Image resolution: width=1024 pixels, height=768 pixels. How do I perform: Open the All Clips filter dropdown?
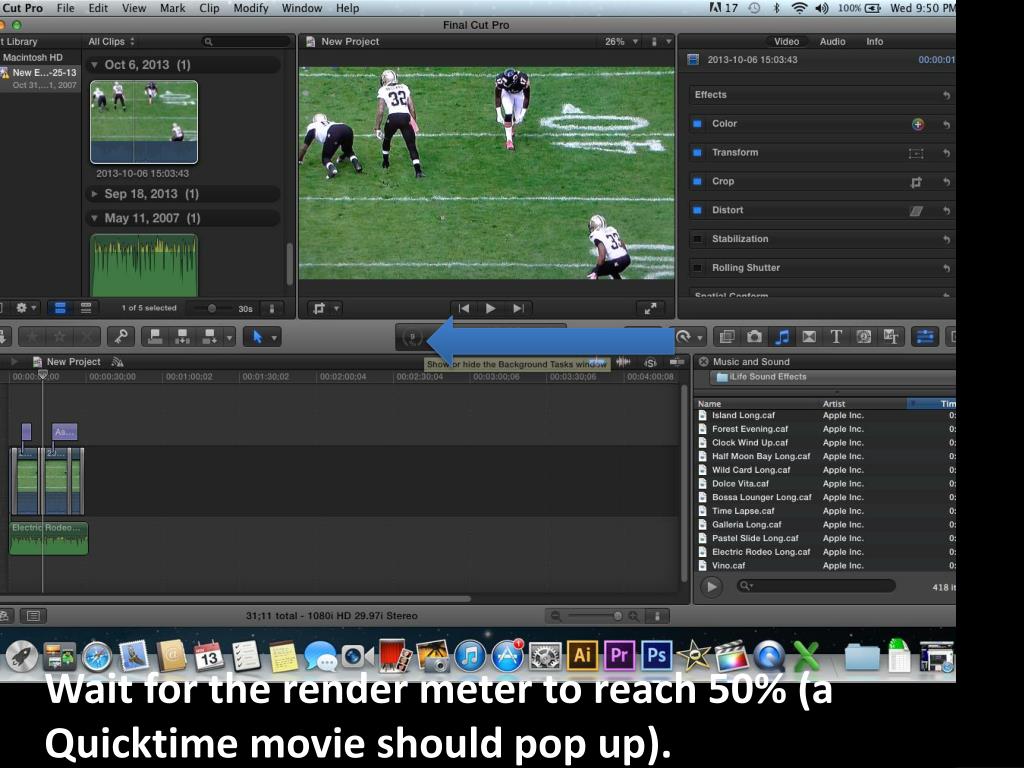pyautogui.click(x=112, y=41)
